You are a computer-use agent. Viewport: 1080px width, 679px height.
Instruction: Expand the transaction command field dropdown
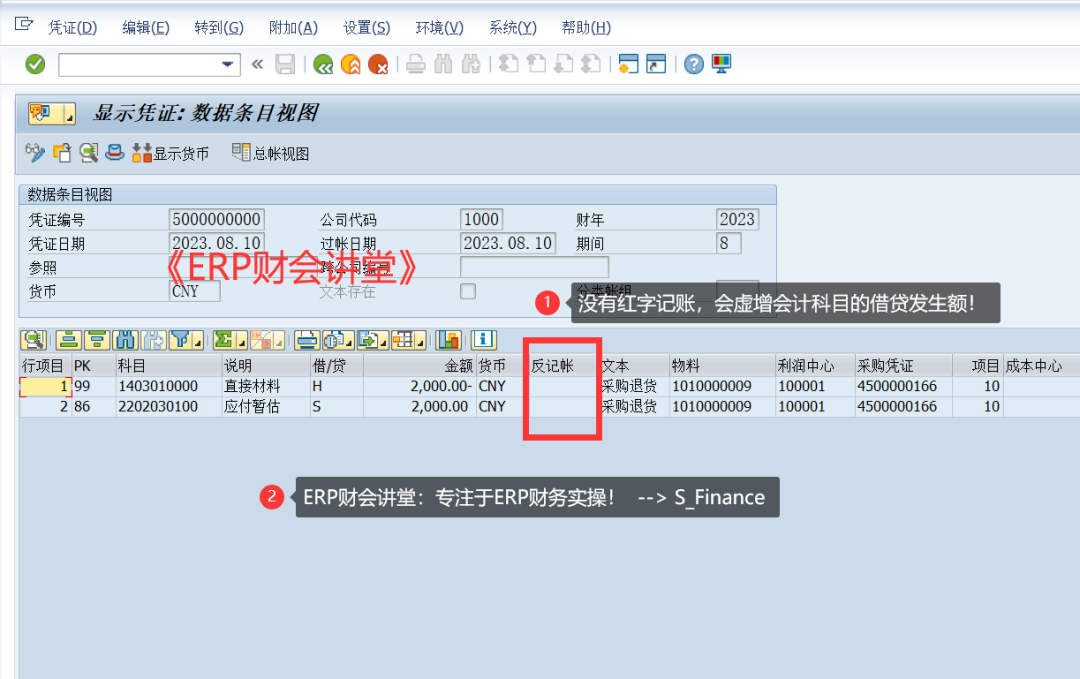click(228, 65)
